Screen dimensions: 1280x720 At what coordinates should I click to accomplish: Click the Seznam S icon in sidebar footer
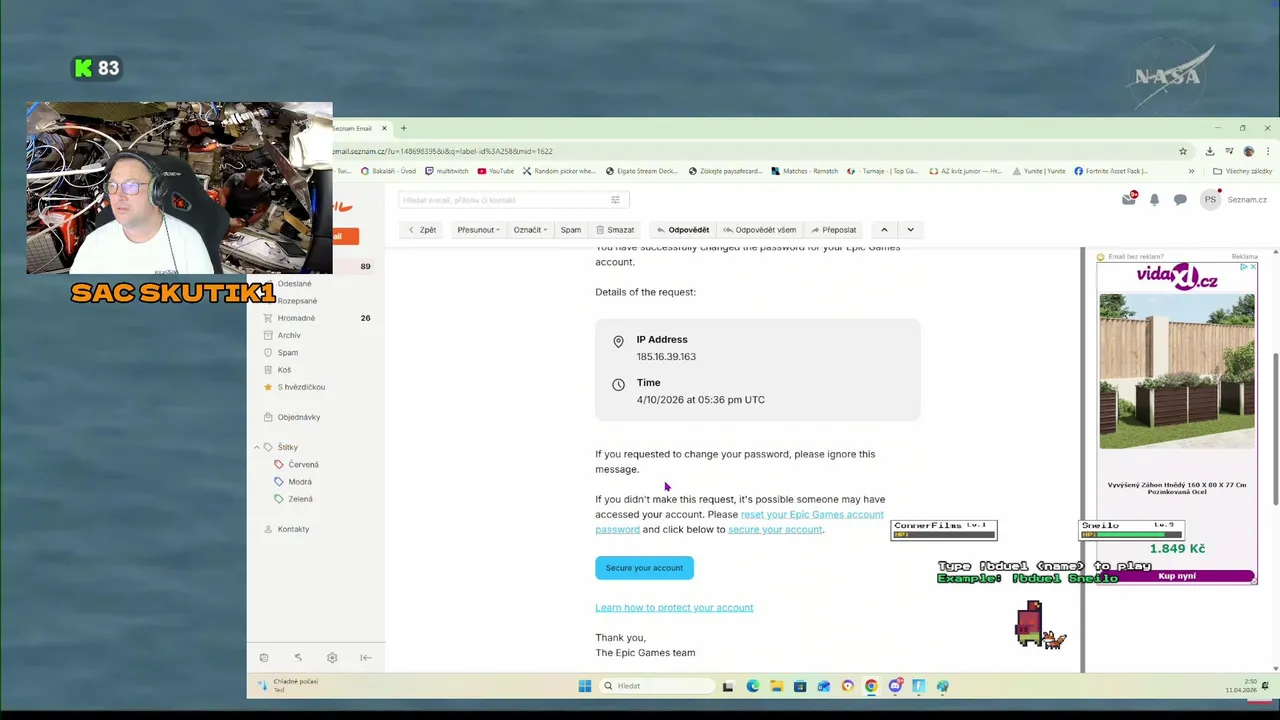click(x=298, y=658)
